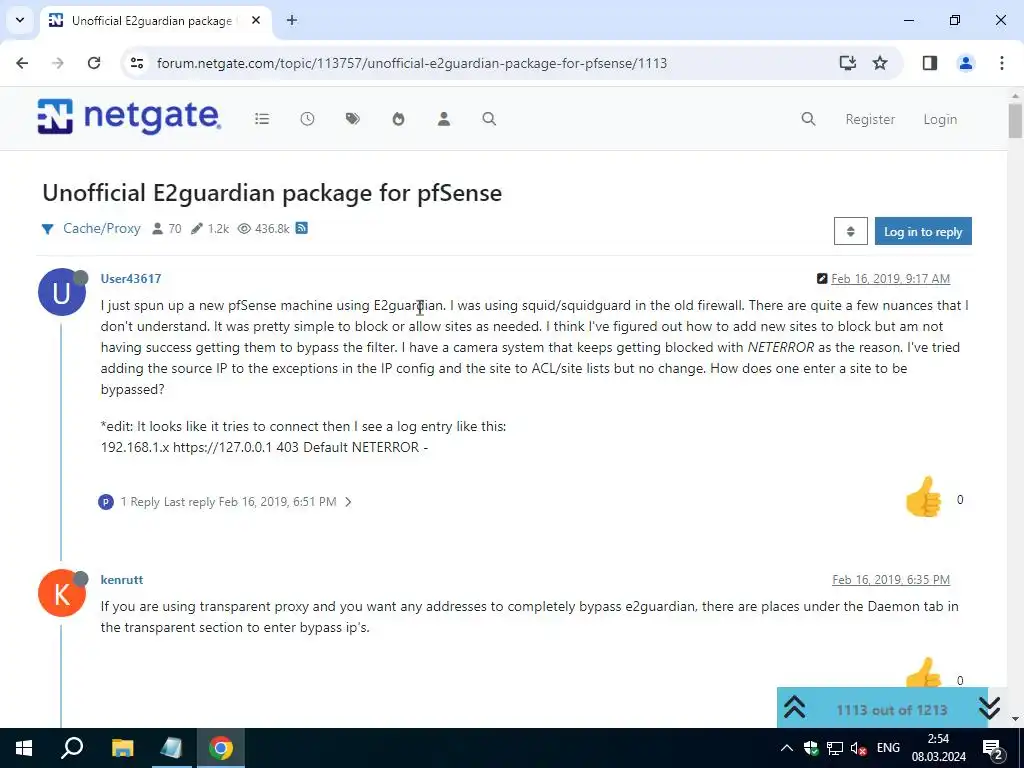Open the Popular flame icon
The width and height of the screenshot is (1024, 768).
tap(398, 119)
